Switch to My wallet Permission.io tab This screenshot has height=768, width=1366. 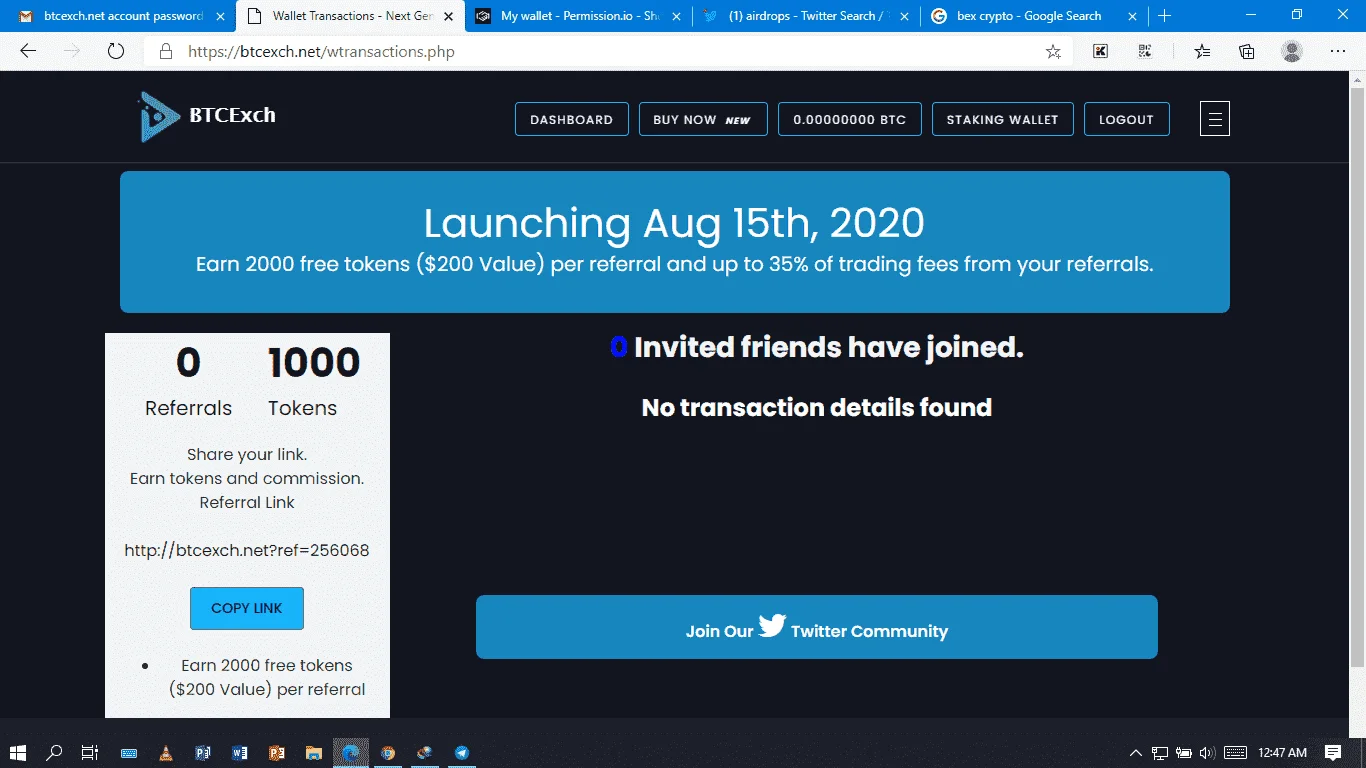tap(580, 16)
